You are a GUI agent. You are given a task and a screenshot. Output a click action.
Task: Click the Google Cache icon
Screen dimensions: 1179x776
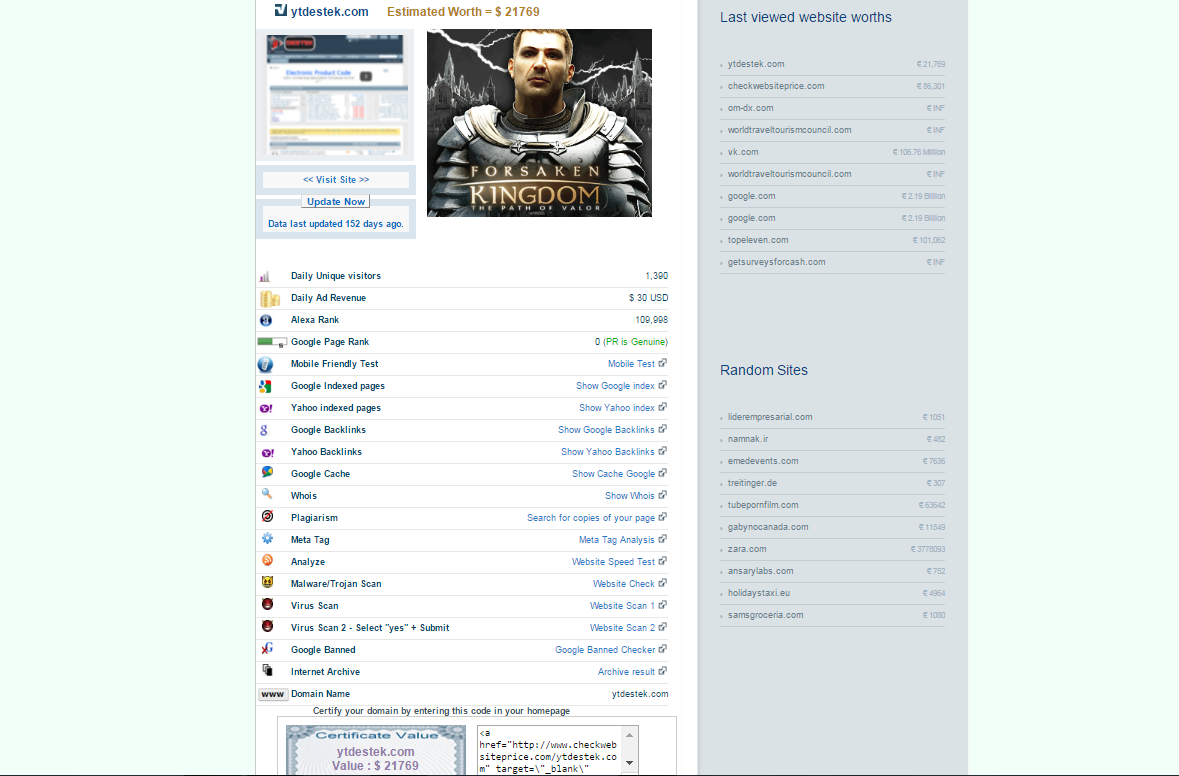click(x=267, y=472)
